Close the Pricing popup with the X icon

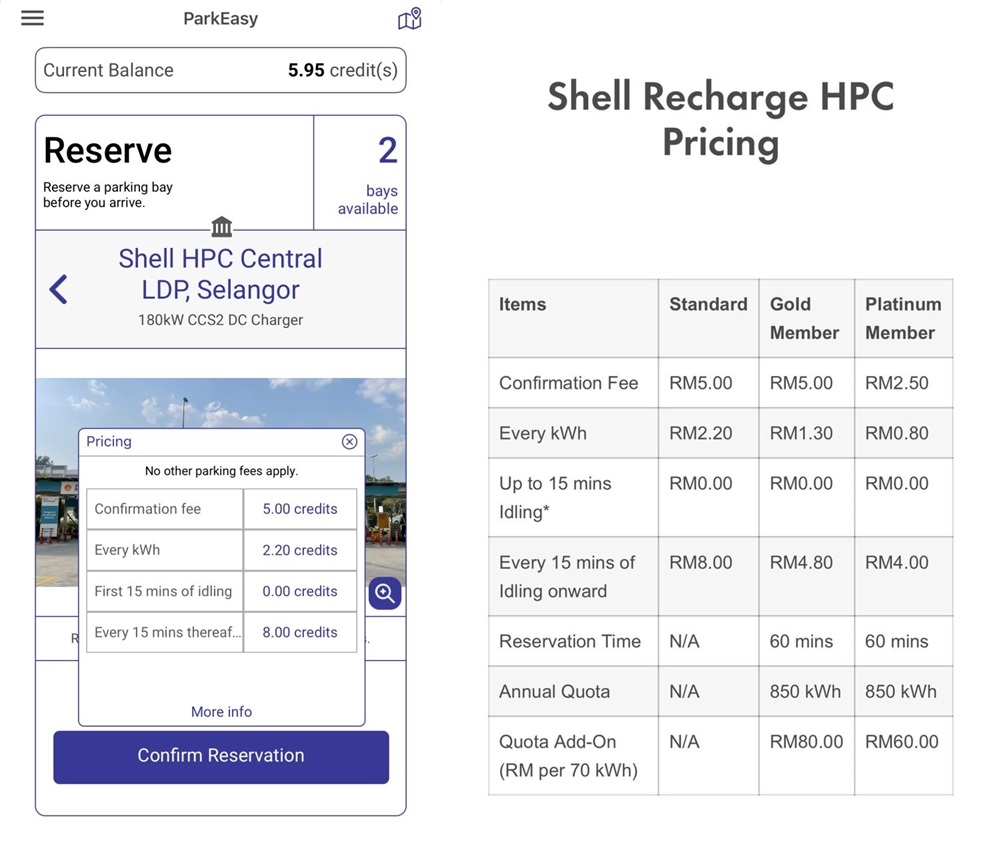coord(349,442)
